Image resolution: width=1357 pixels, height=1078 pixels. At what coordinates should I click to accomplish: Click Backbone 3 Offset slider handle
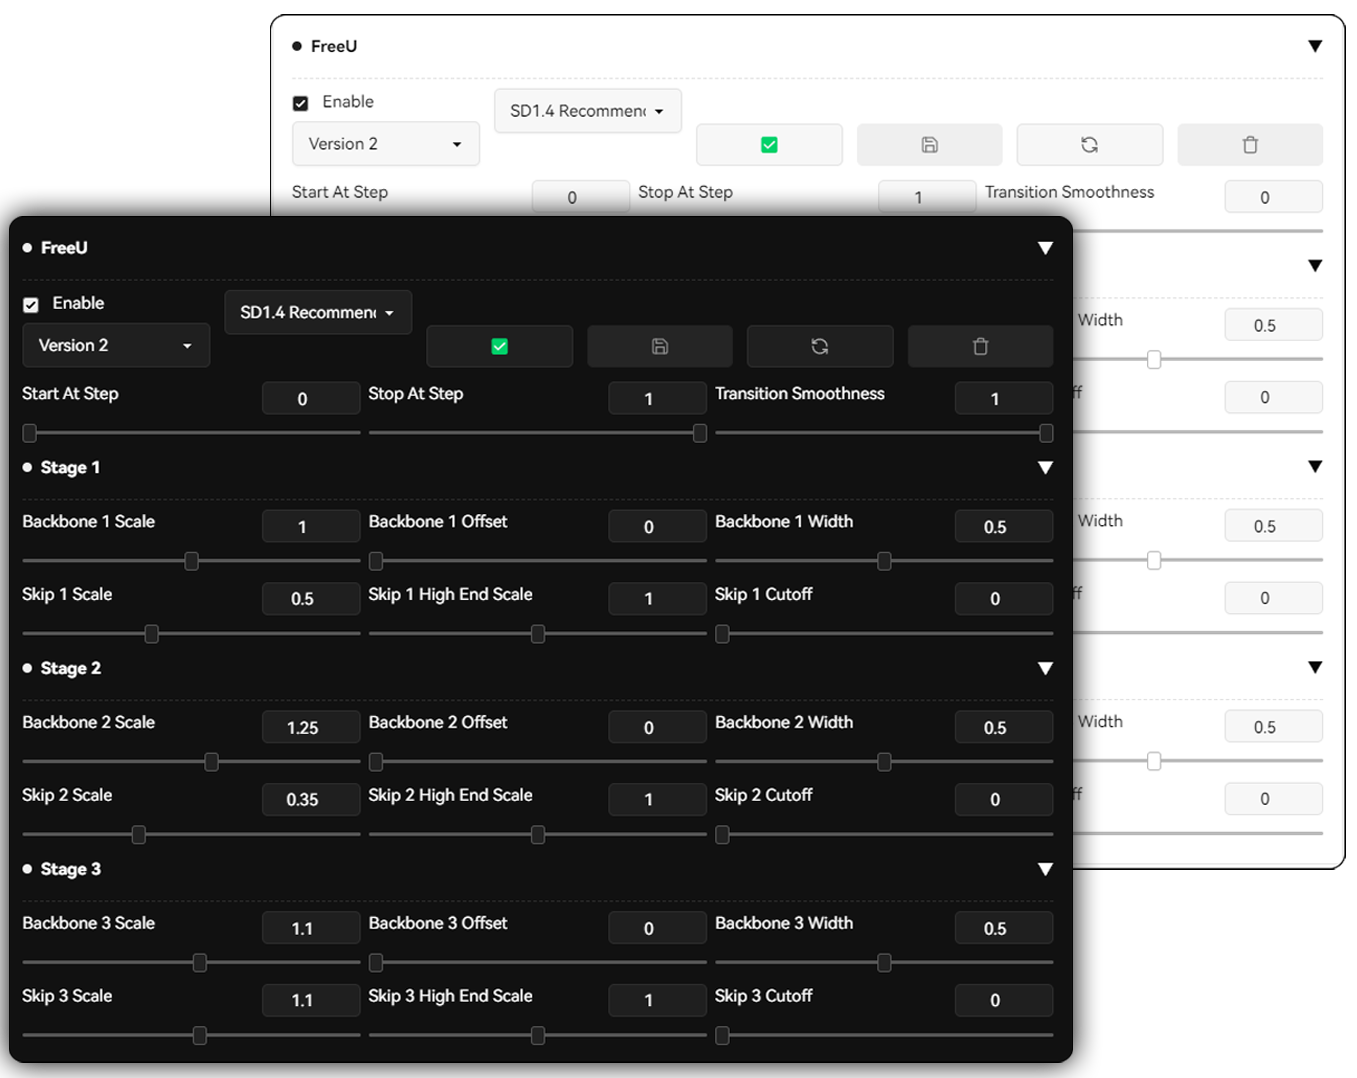pos(376,963)
